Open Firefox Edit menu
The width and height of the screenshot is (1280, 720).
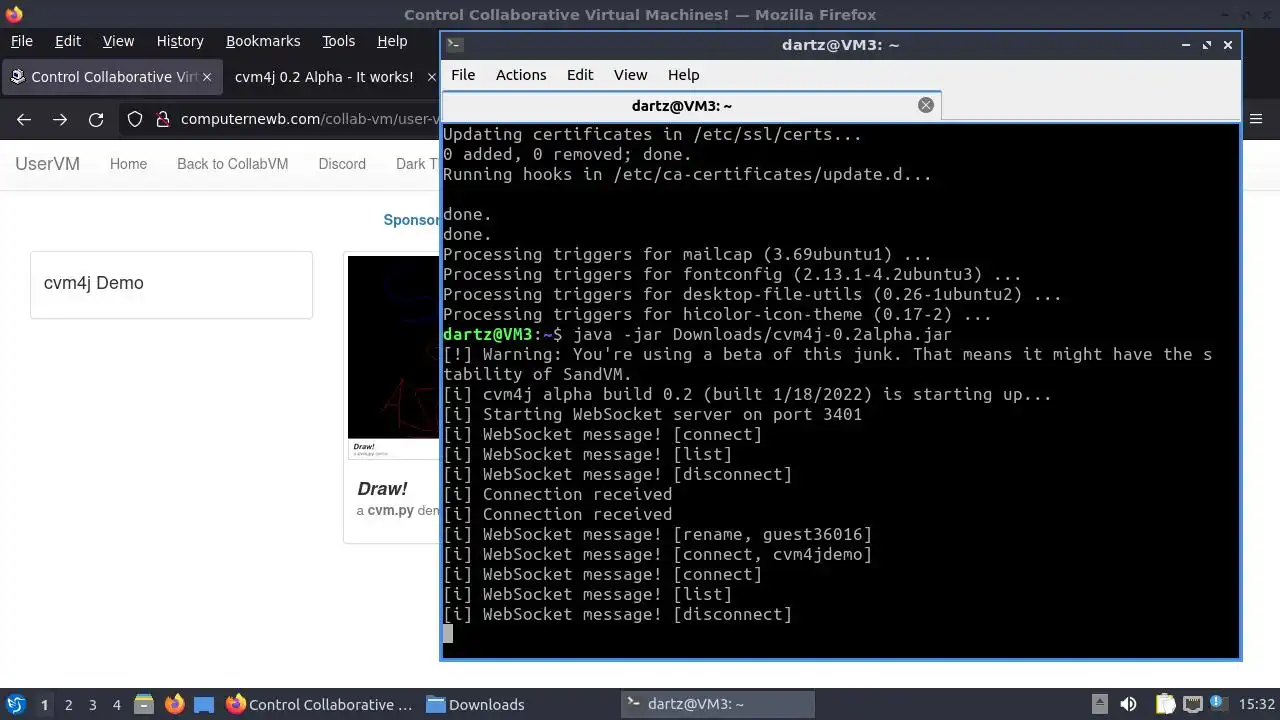click(68, 41)
